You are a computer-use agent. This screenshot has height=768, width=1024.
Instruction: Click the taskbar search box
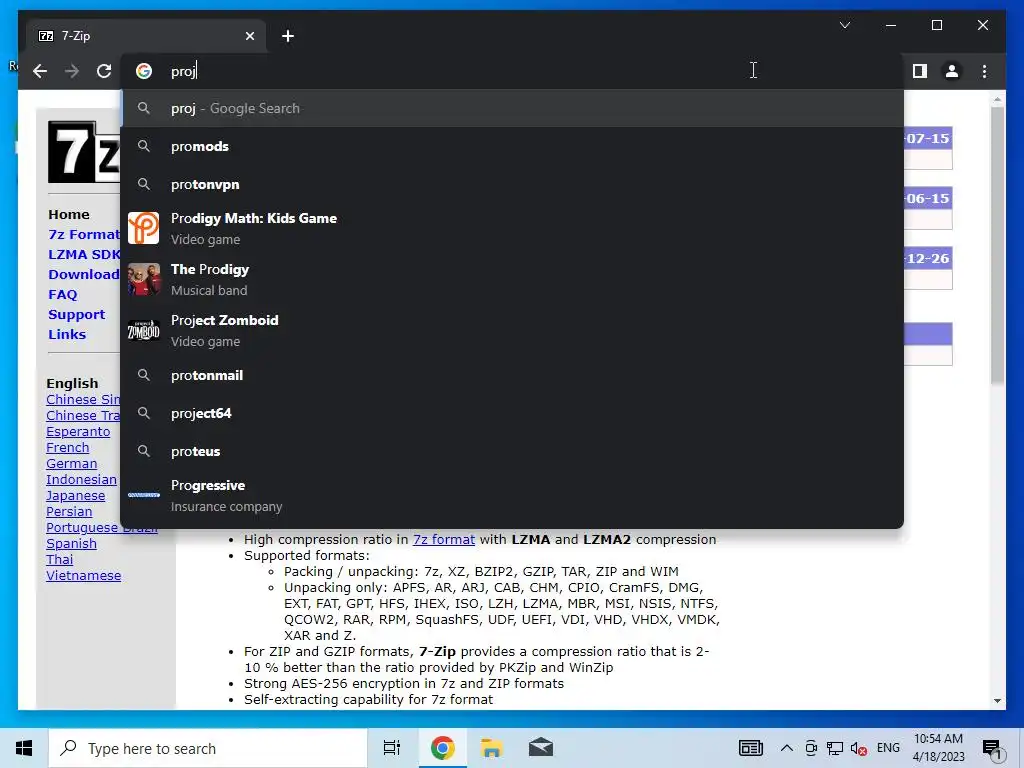click(208, 748)
